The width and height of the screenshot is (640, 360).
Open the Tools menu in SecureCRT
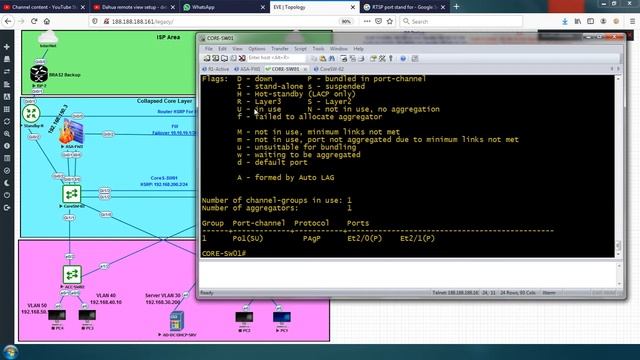pyautogui.click(x=318, y=49)
